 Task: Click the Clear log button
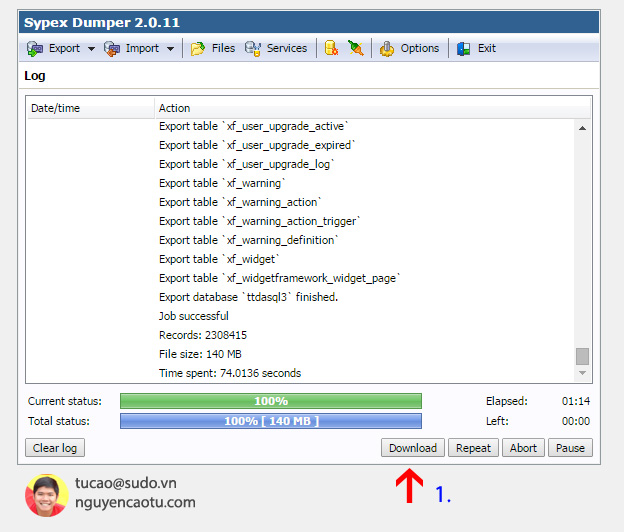(55, 448)
